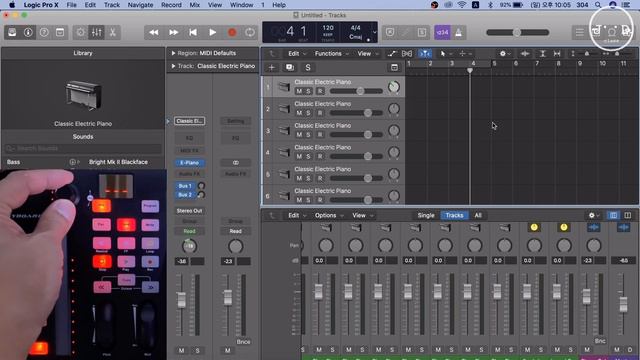This screenshot has height=360, width=640.
Task: Click the Bus 1 send slot
Action: [185, 186]
